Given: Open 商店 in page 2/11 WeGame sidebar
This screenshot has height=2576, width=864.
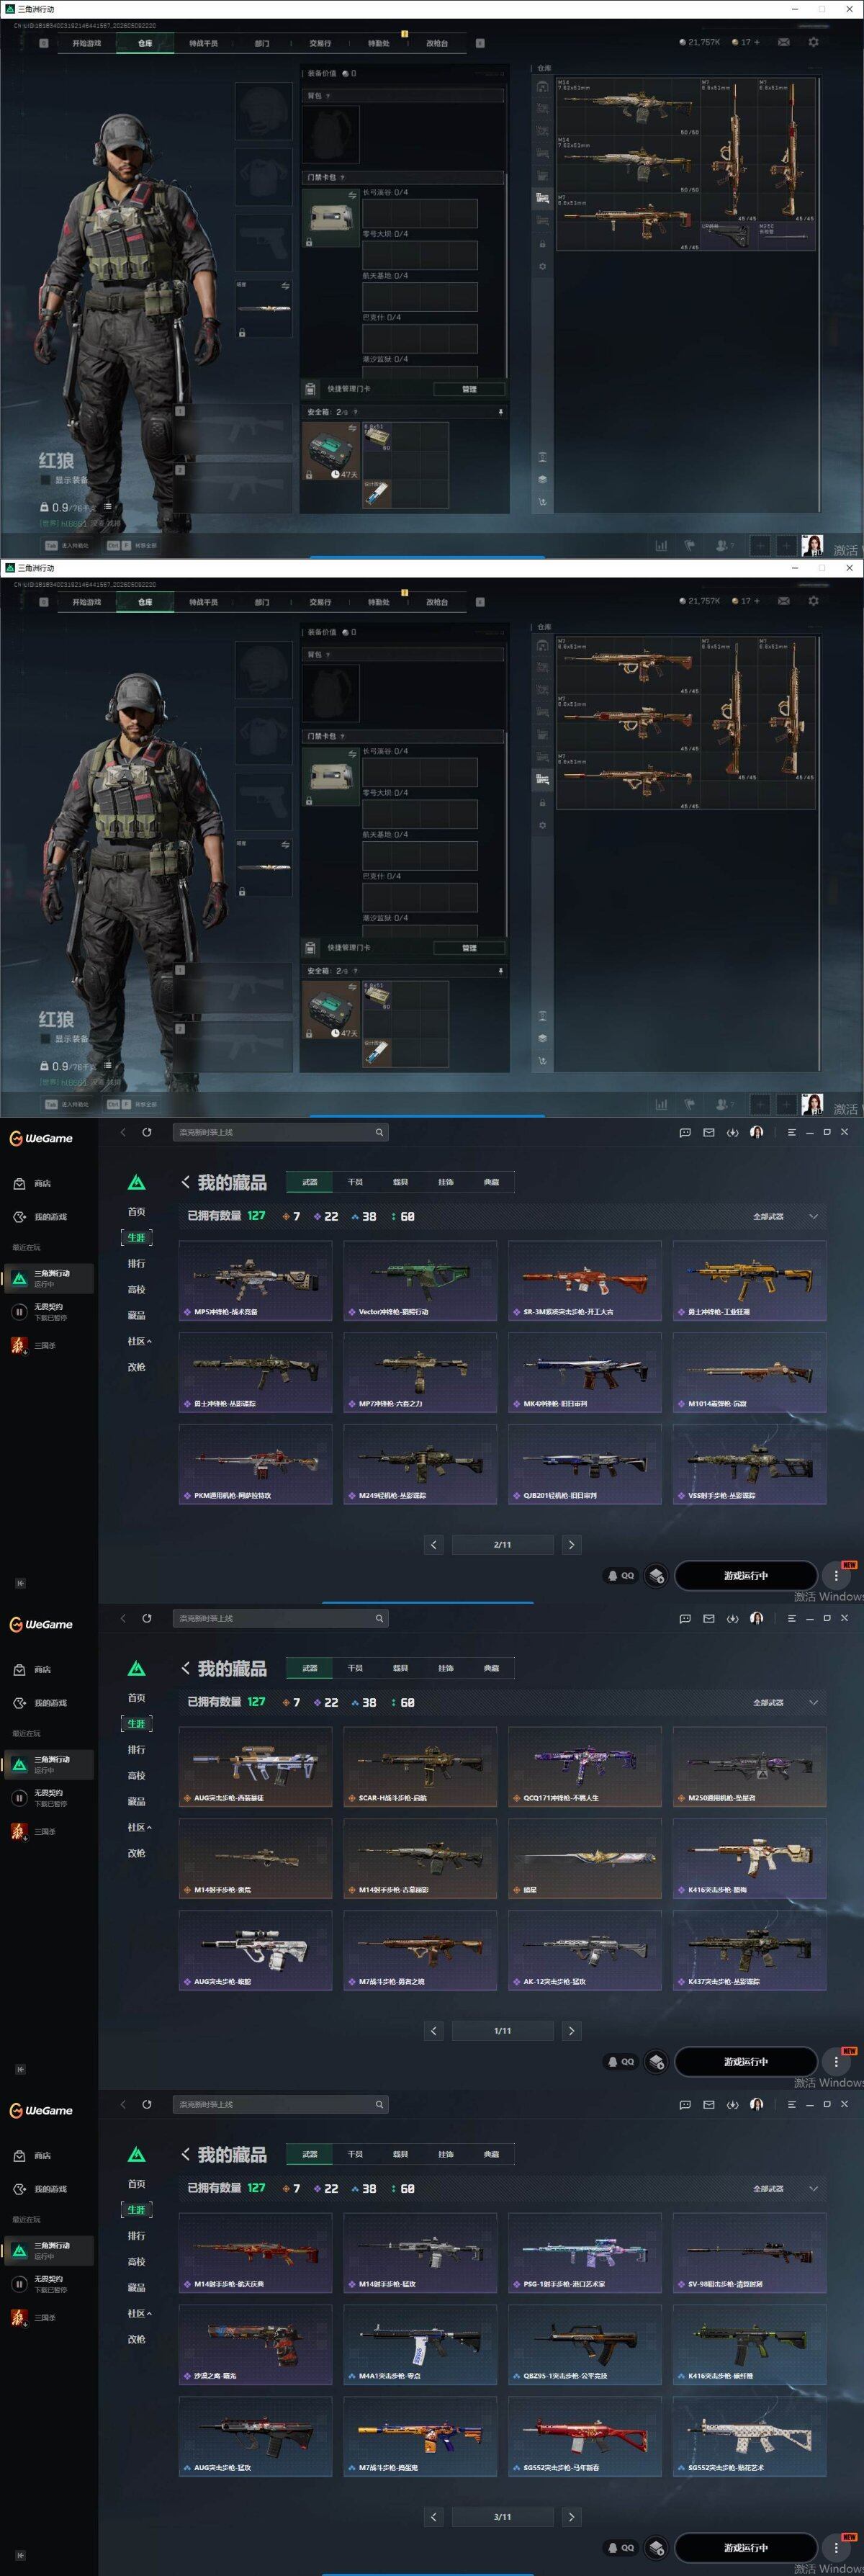Looking at the screenshot, I should 33,1183.
